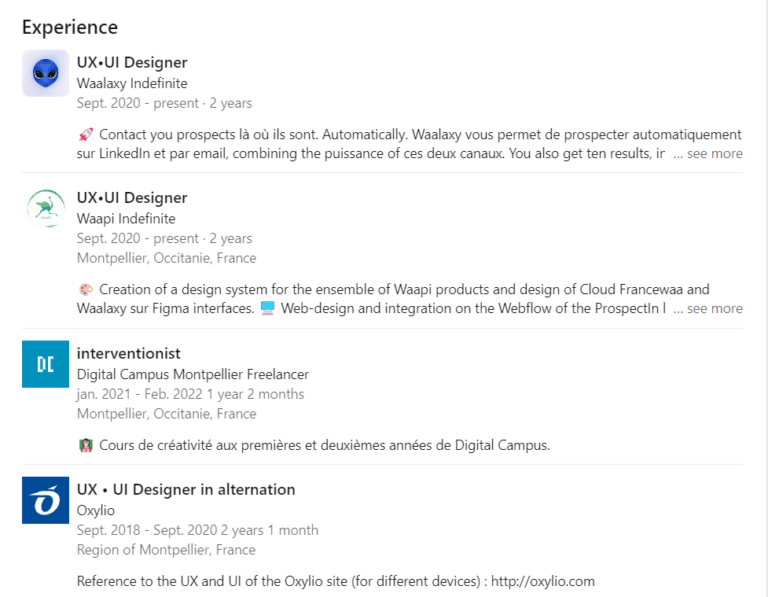Click the palette emoji in Waapi description
The height and width of the screenshot is (597, 768).
tap(85, 289)
